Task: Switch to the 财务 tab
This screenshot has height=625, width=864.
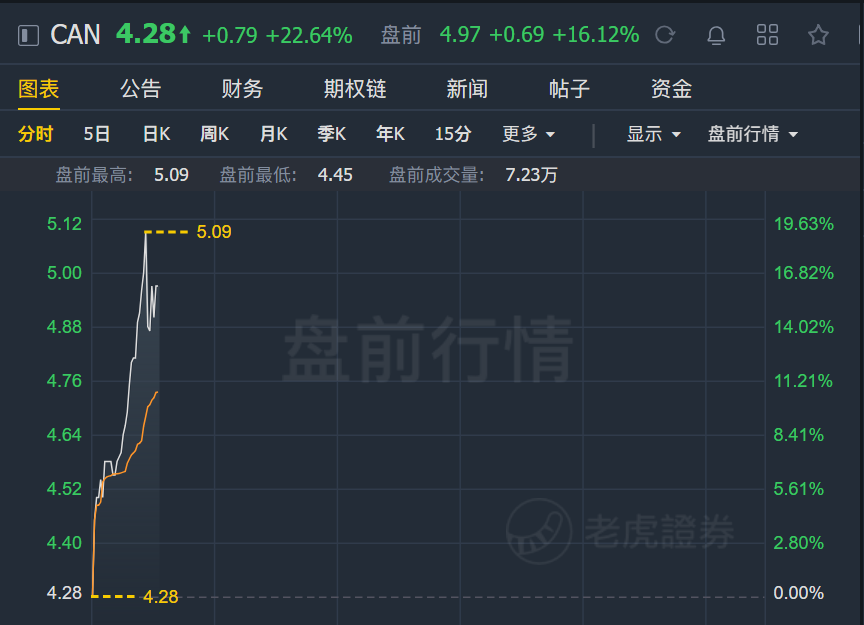Action: (x=242, y=89)
